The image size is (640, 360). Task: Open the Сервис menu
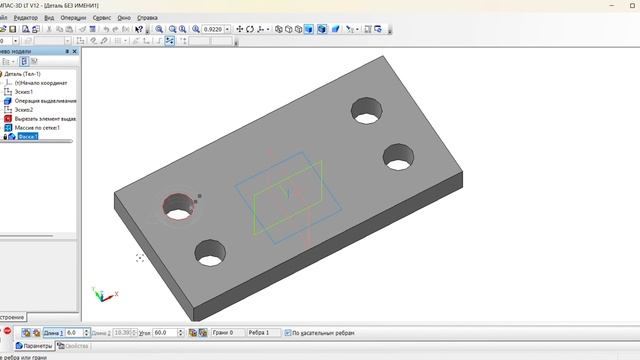[x=102, y=18]
